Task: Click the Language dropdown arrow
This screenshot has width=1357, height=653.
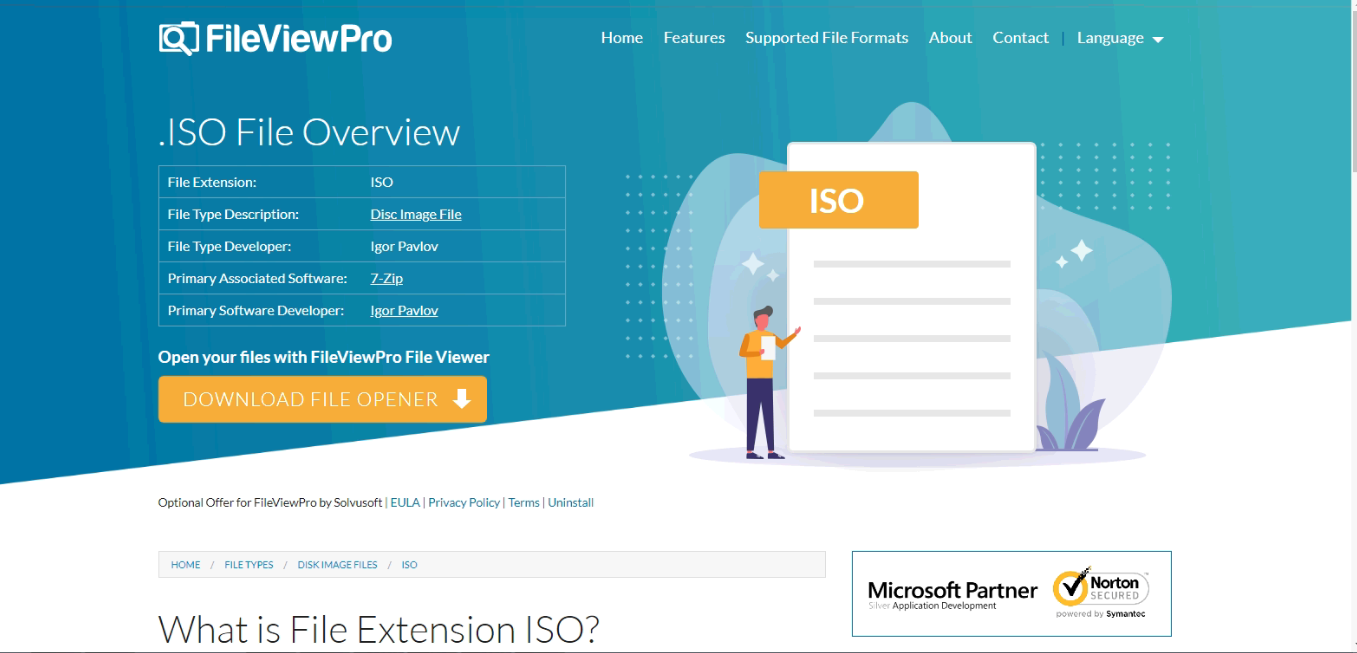Action: 1158,40
